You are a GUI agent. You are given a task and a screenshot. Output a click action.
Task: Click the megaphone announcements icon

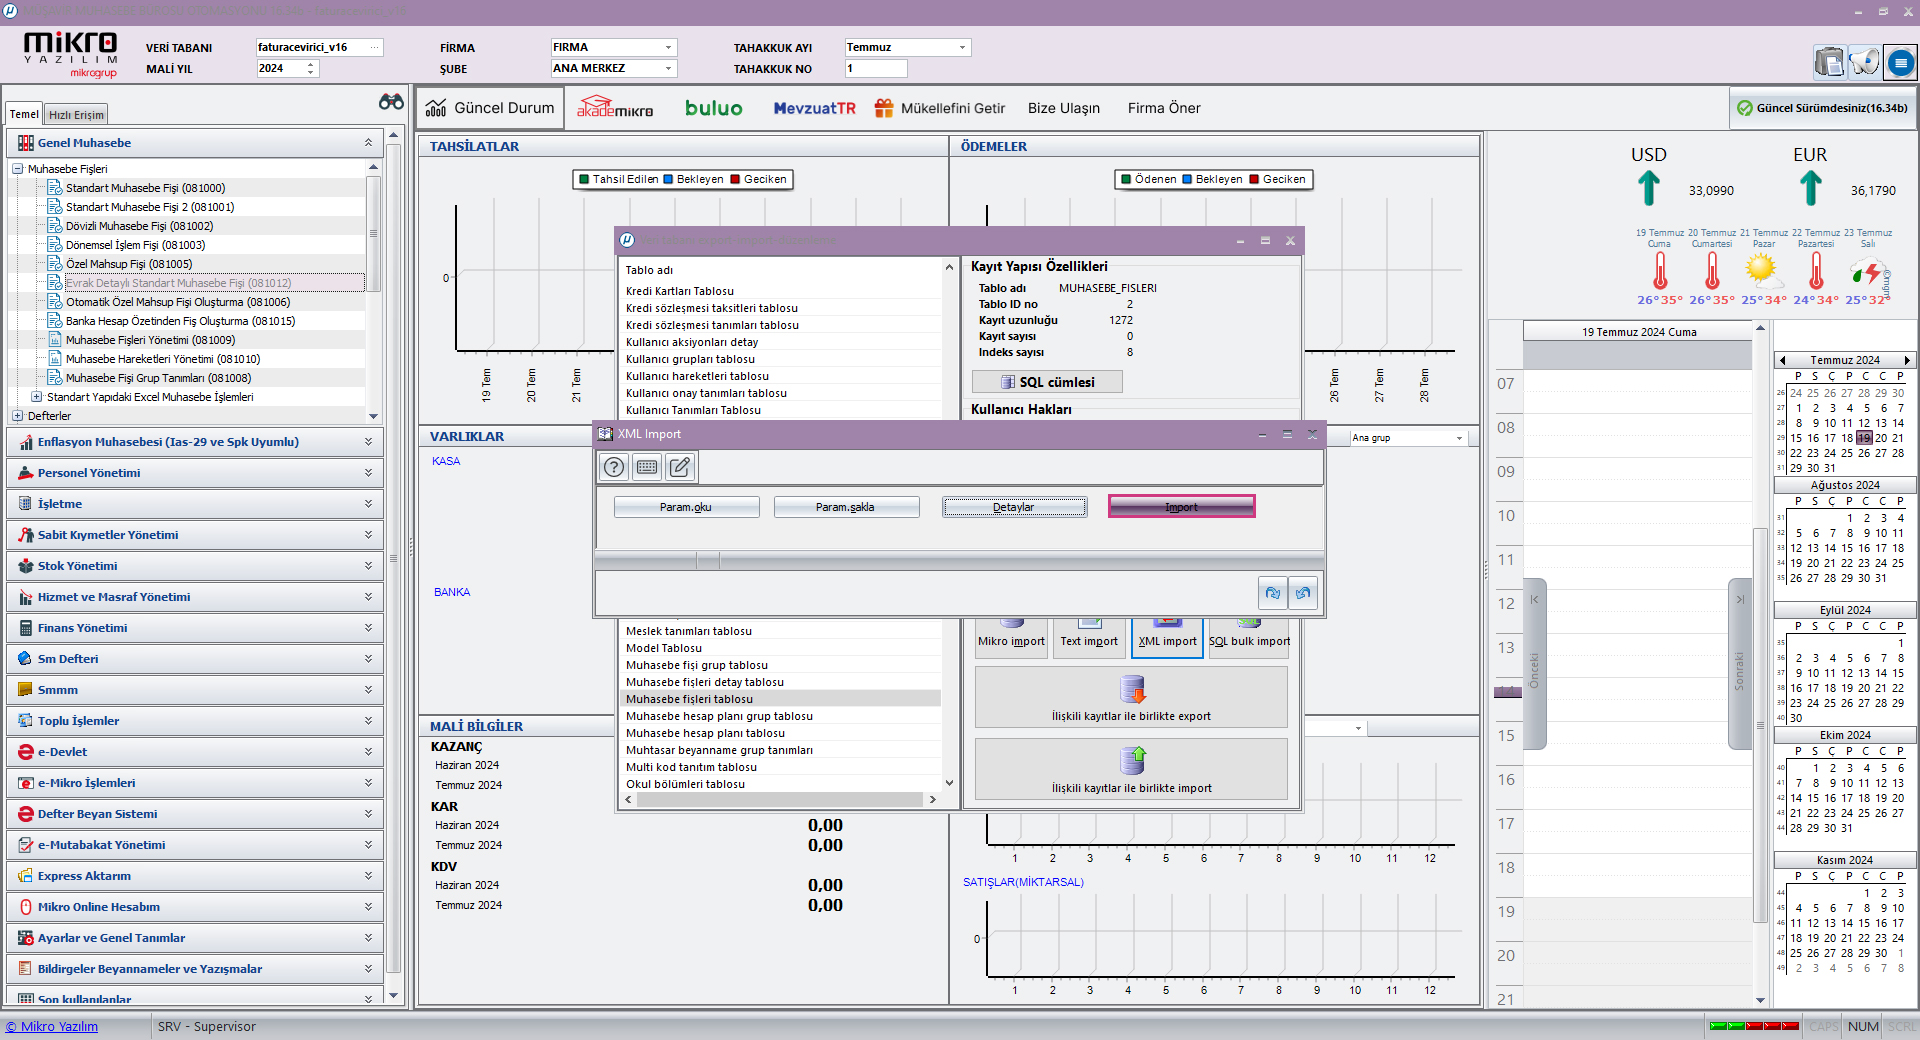pyautogui.click(x=1864, y=63)
